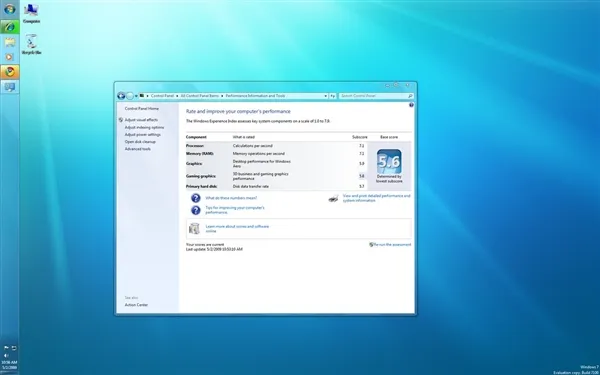Click the 5.6 base score badge
Image resolution: width=600 pixels, height=375 pixels.
389,161
